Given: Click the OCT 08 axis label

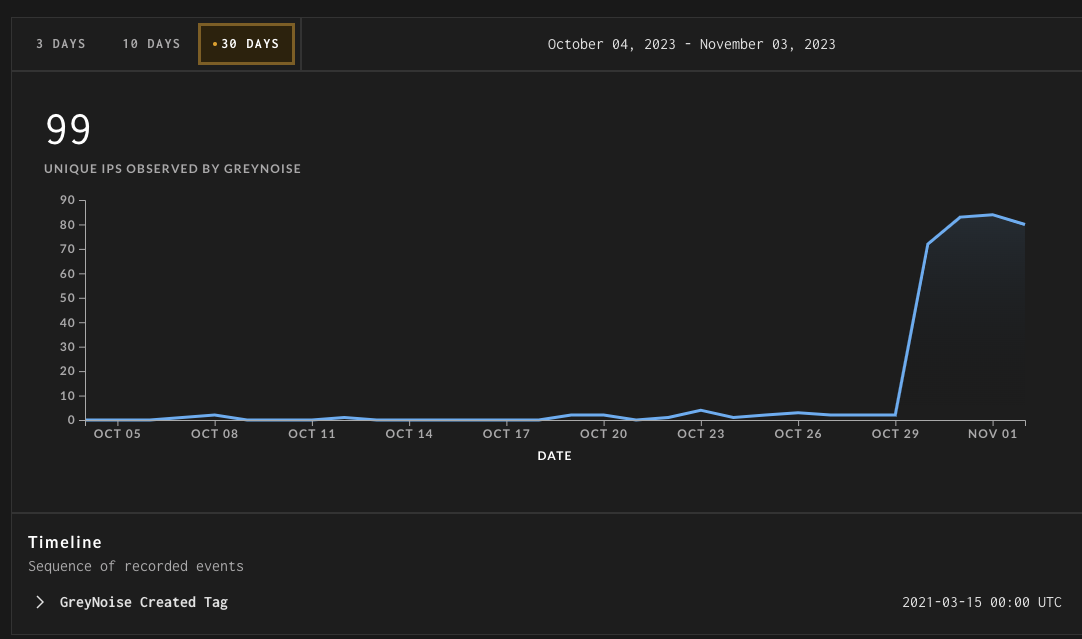Looking at the screenshot, I should 215,433.
